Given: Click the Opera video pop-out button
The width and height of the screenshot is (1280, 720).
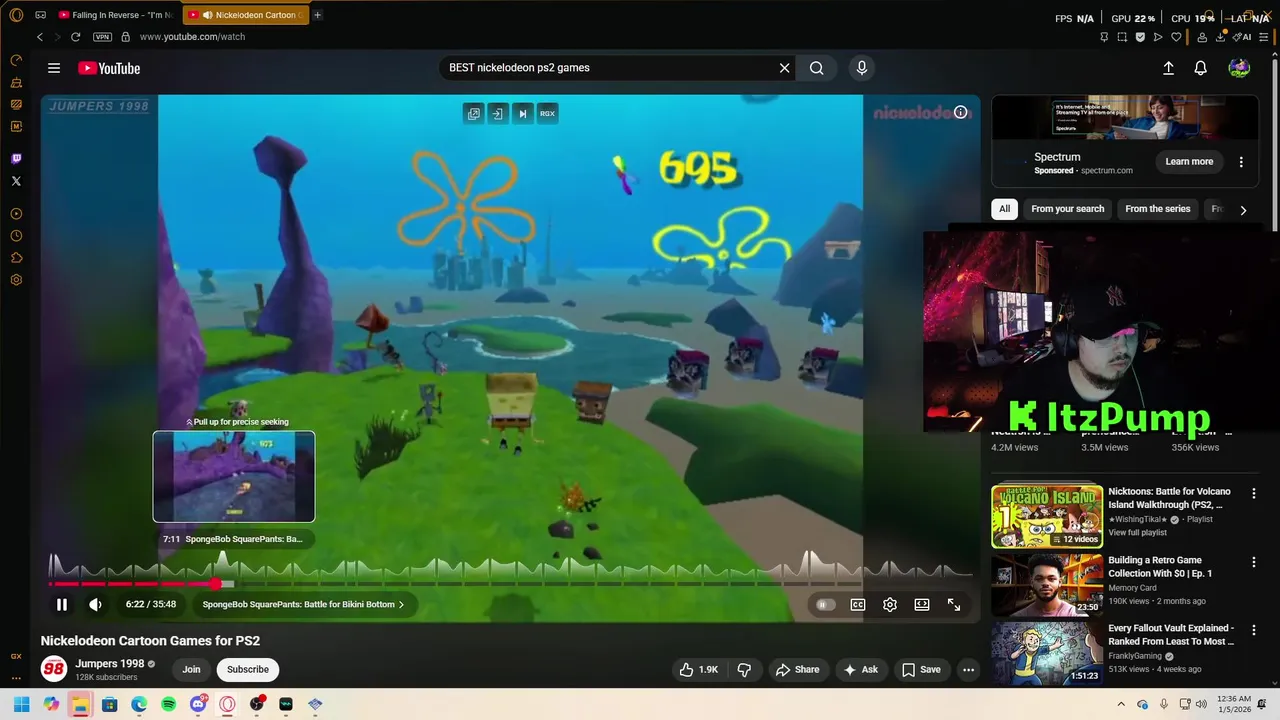Looking at the screenshot, I should pyautogui.click(x=474, y=113).
